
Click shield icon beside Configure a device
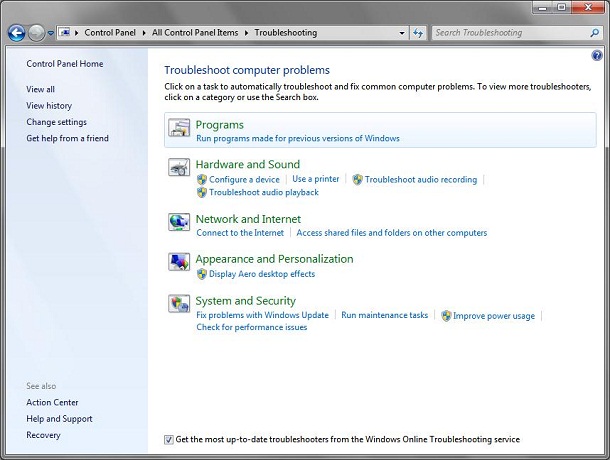point(202,179)
